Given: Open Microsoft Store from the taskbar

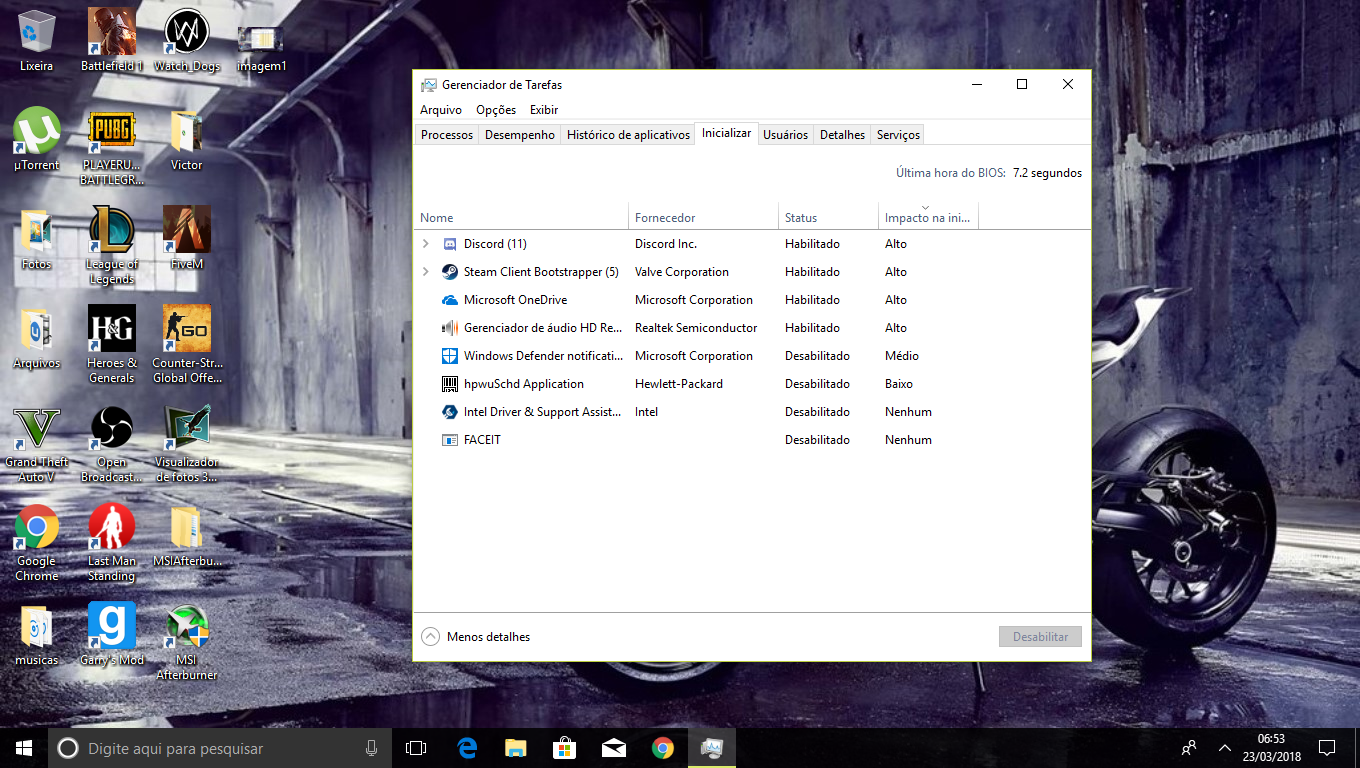Looking at the screenshot, I should click(x=564, y=748).
